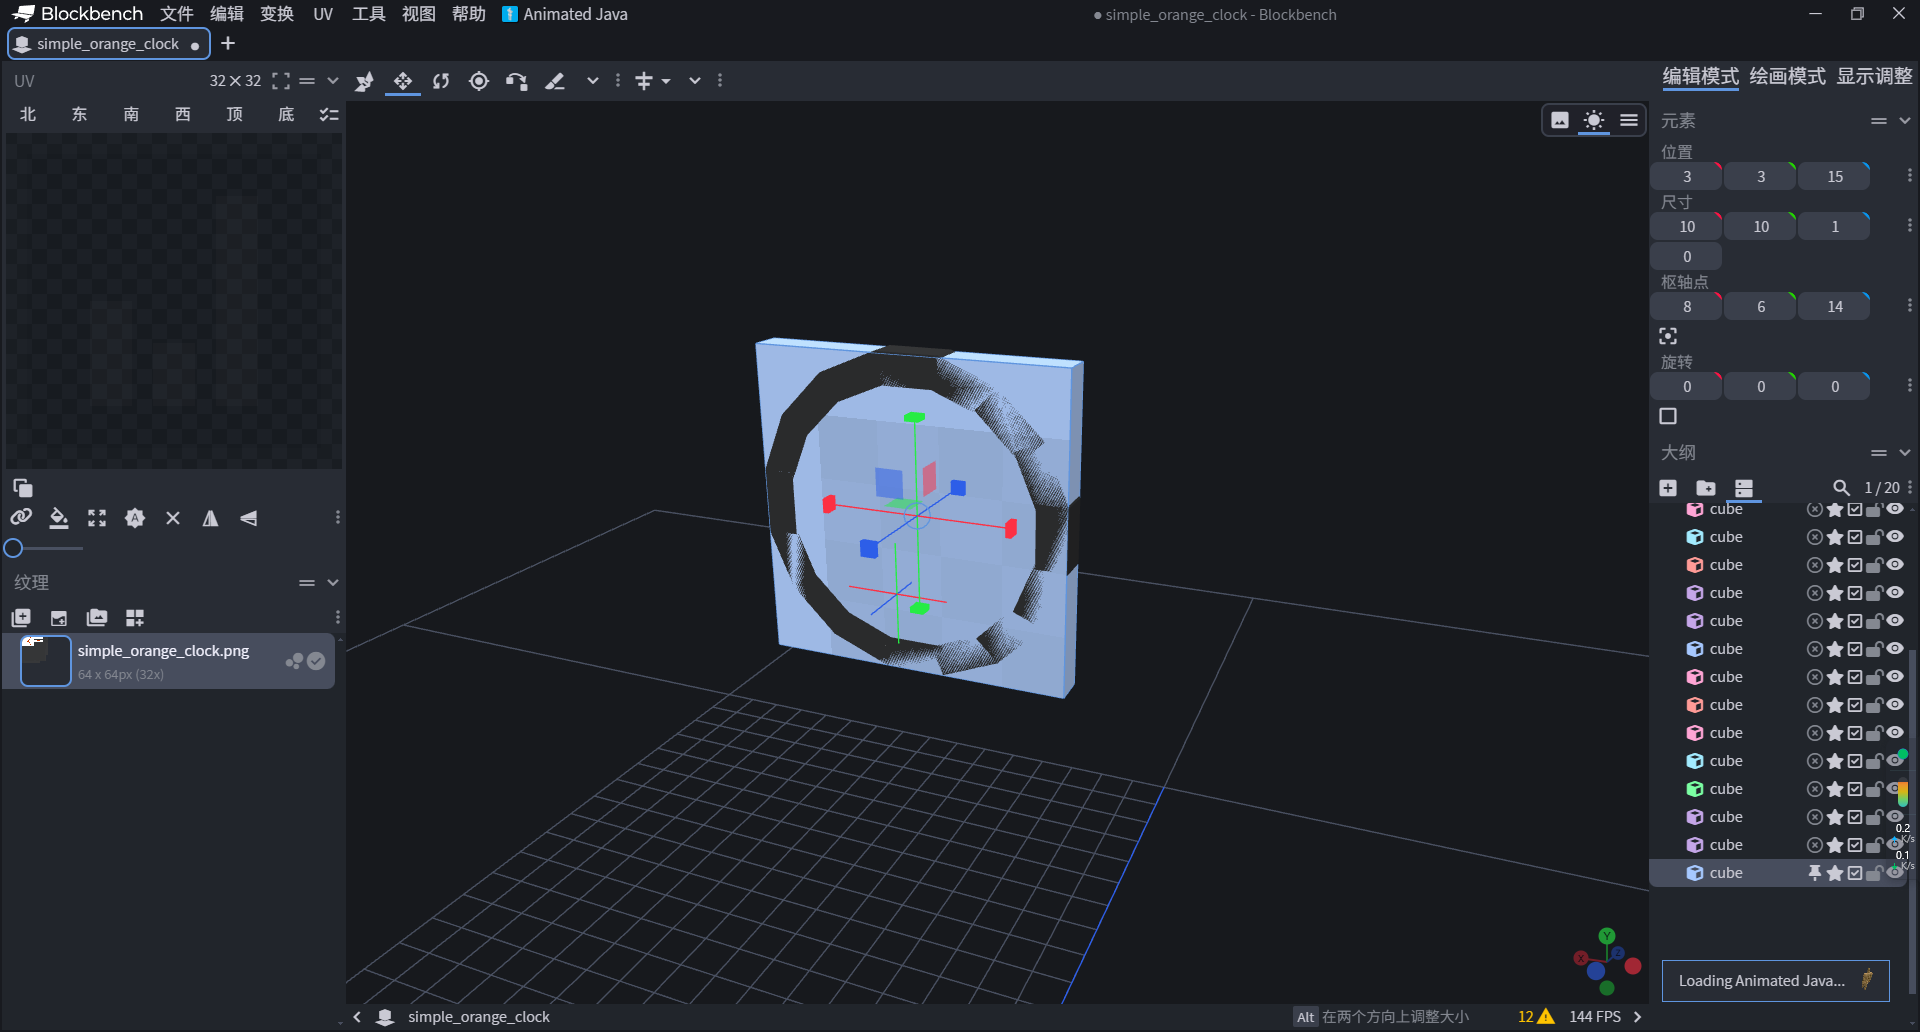Select the Vertex Snap tool icon
The image size is (1920, 1032).
tap(517, 81)
